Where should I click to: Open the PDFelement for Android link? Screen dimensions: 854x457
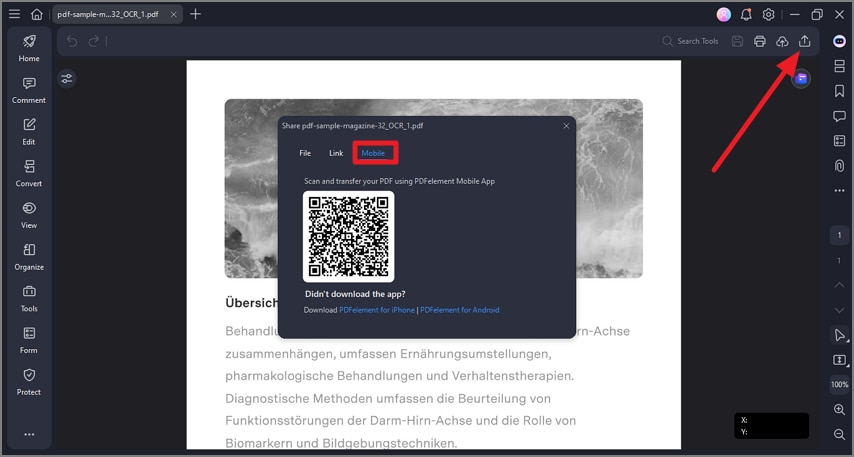tap(460, 310)
